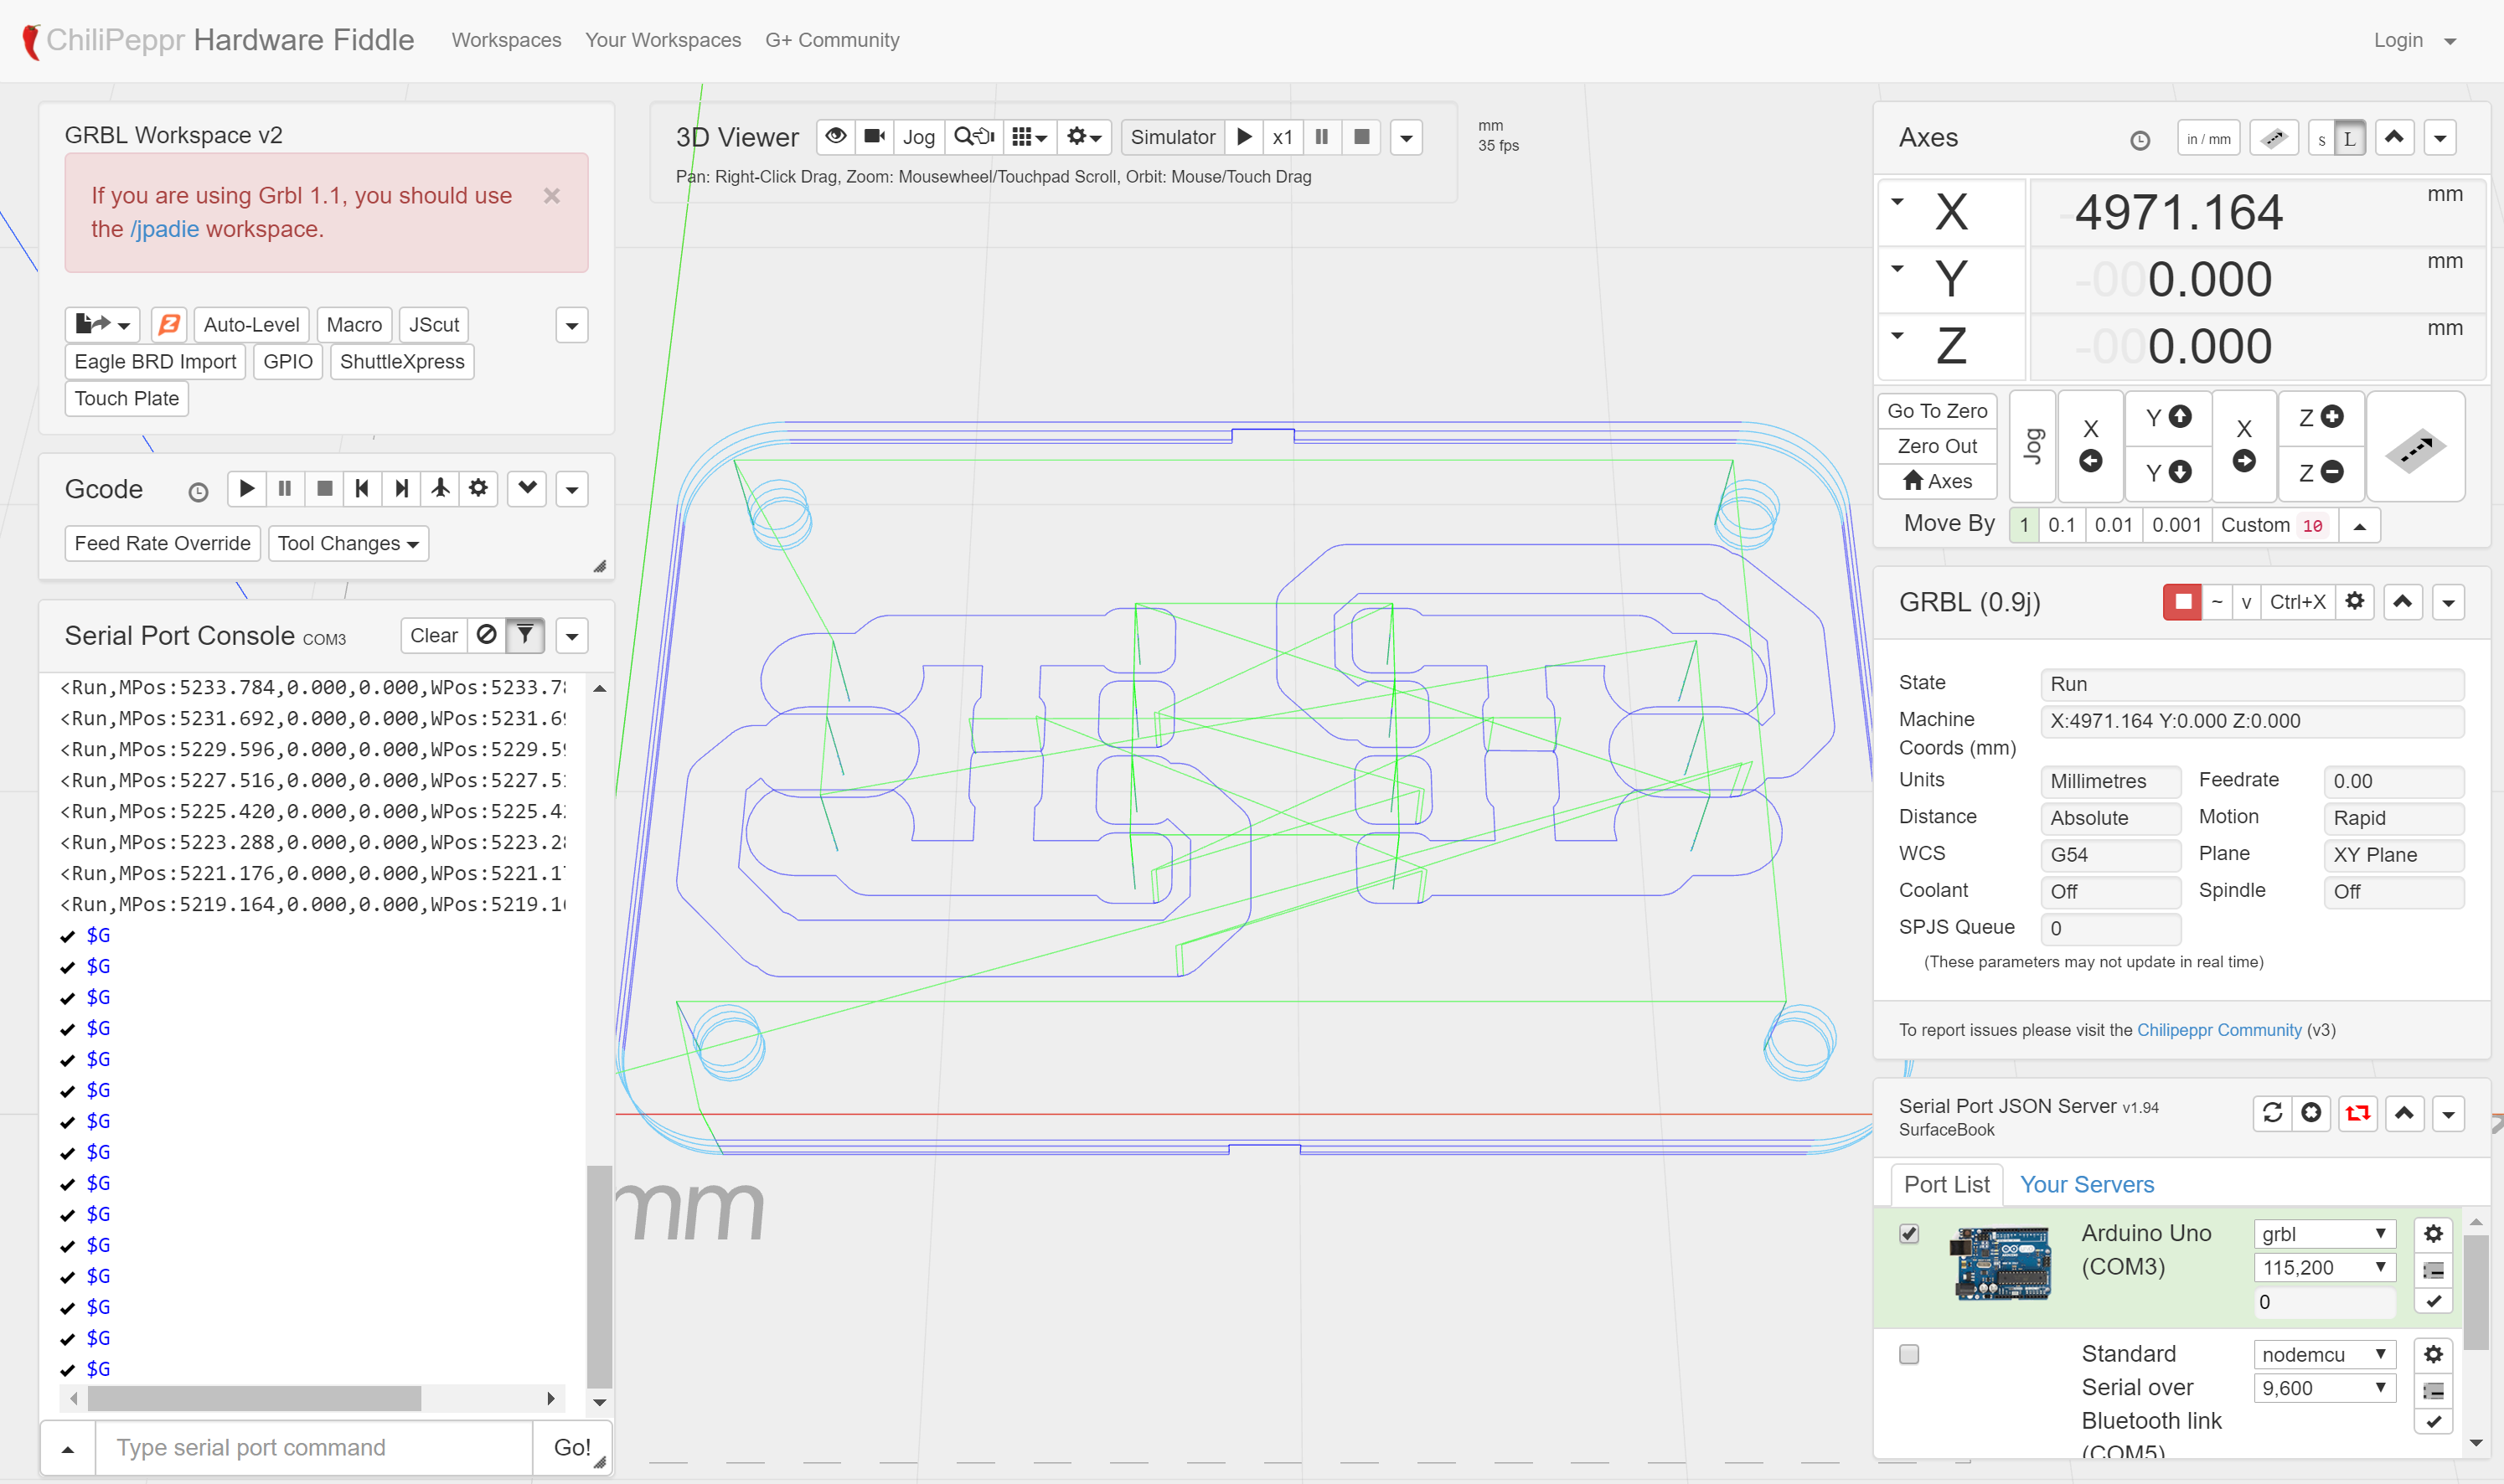Switch to Your Servers tab
Viewport: 2504px width, 1484px height.
point(2086,1184)
